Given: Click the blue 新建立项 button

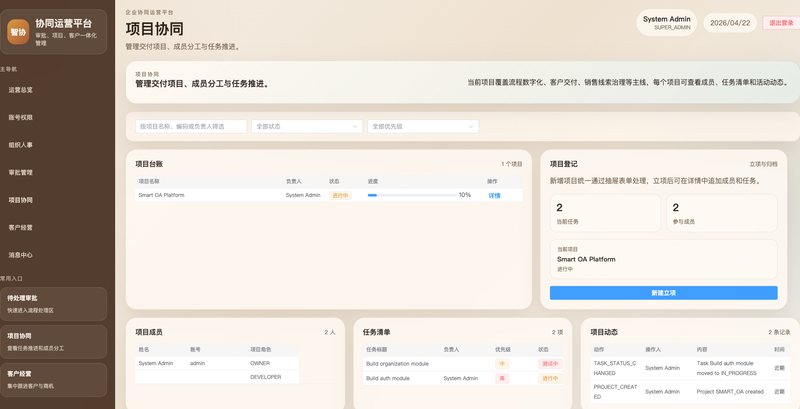Looking at the screenshot, I should 663,293.
